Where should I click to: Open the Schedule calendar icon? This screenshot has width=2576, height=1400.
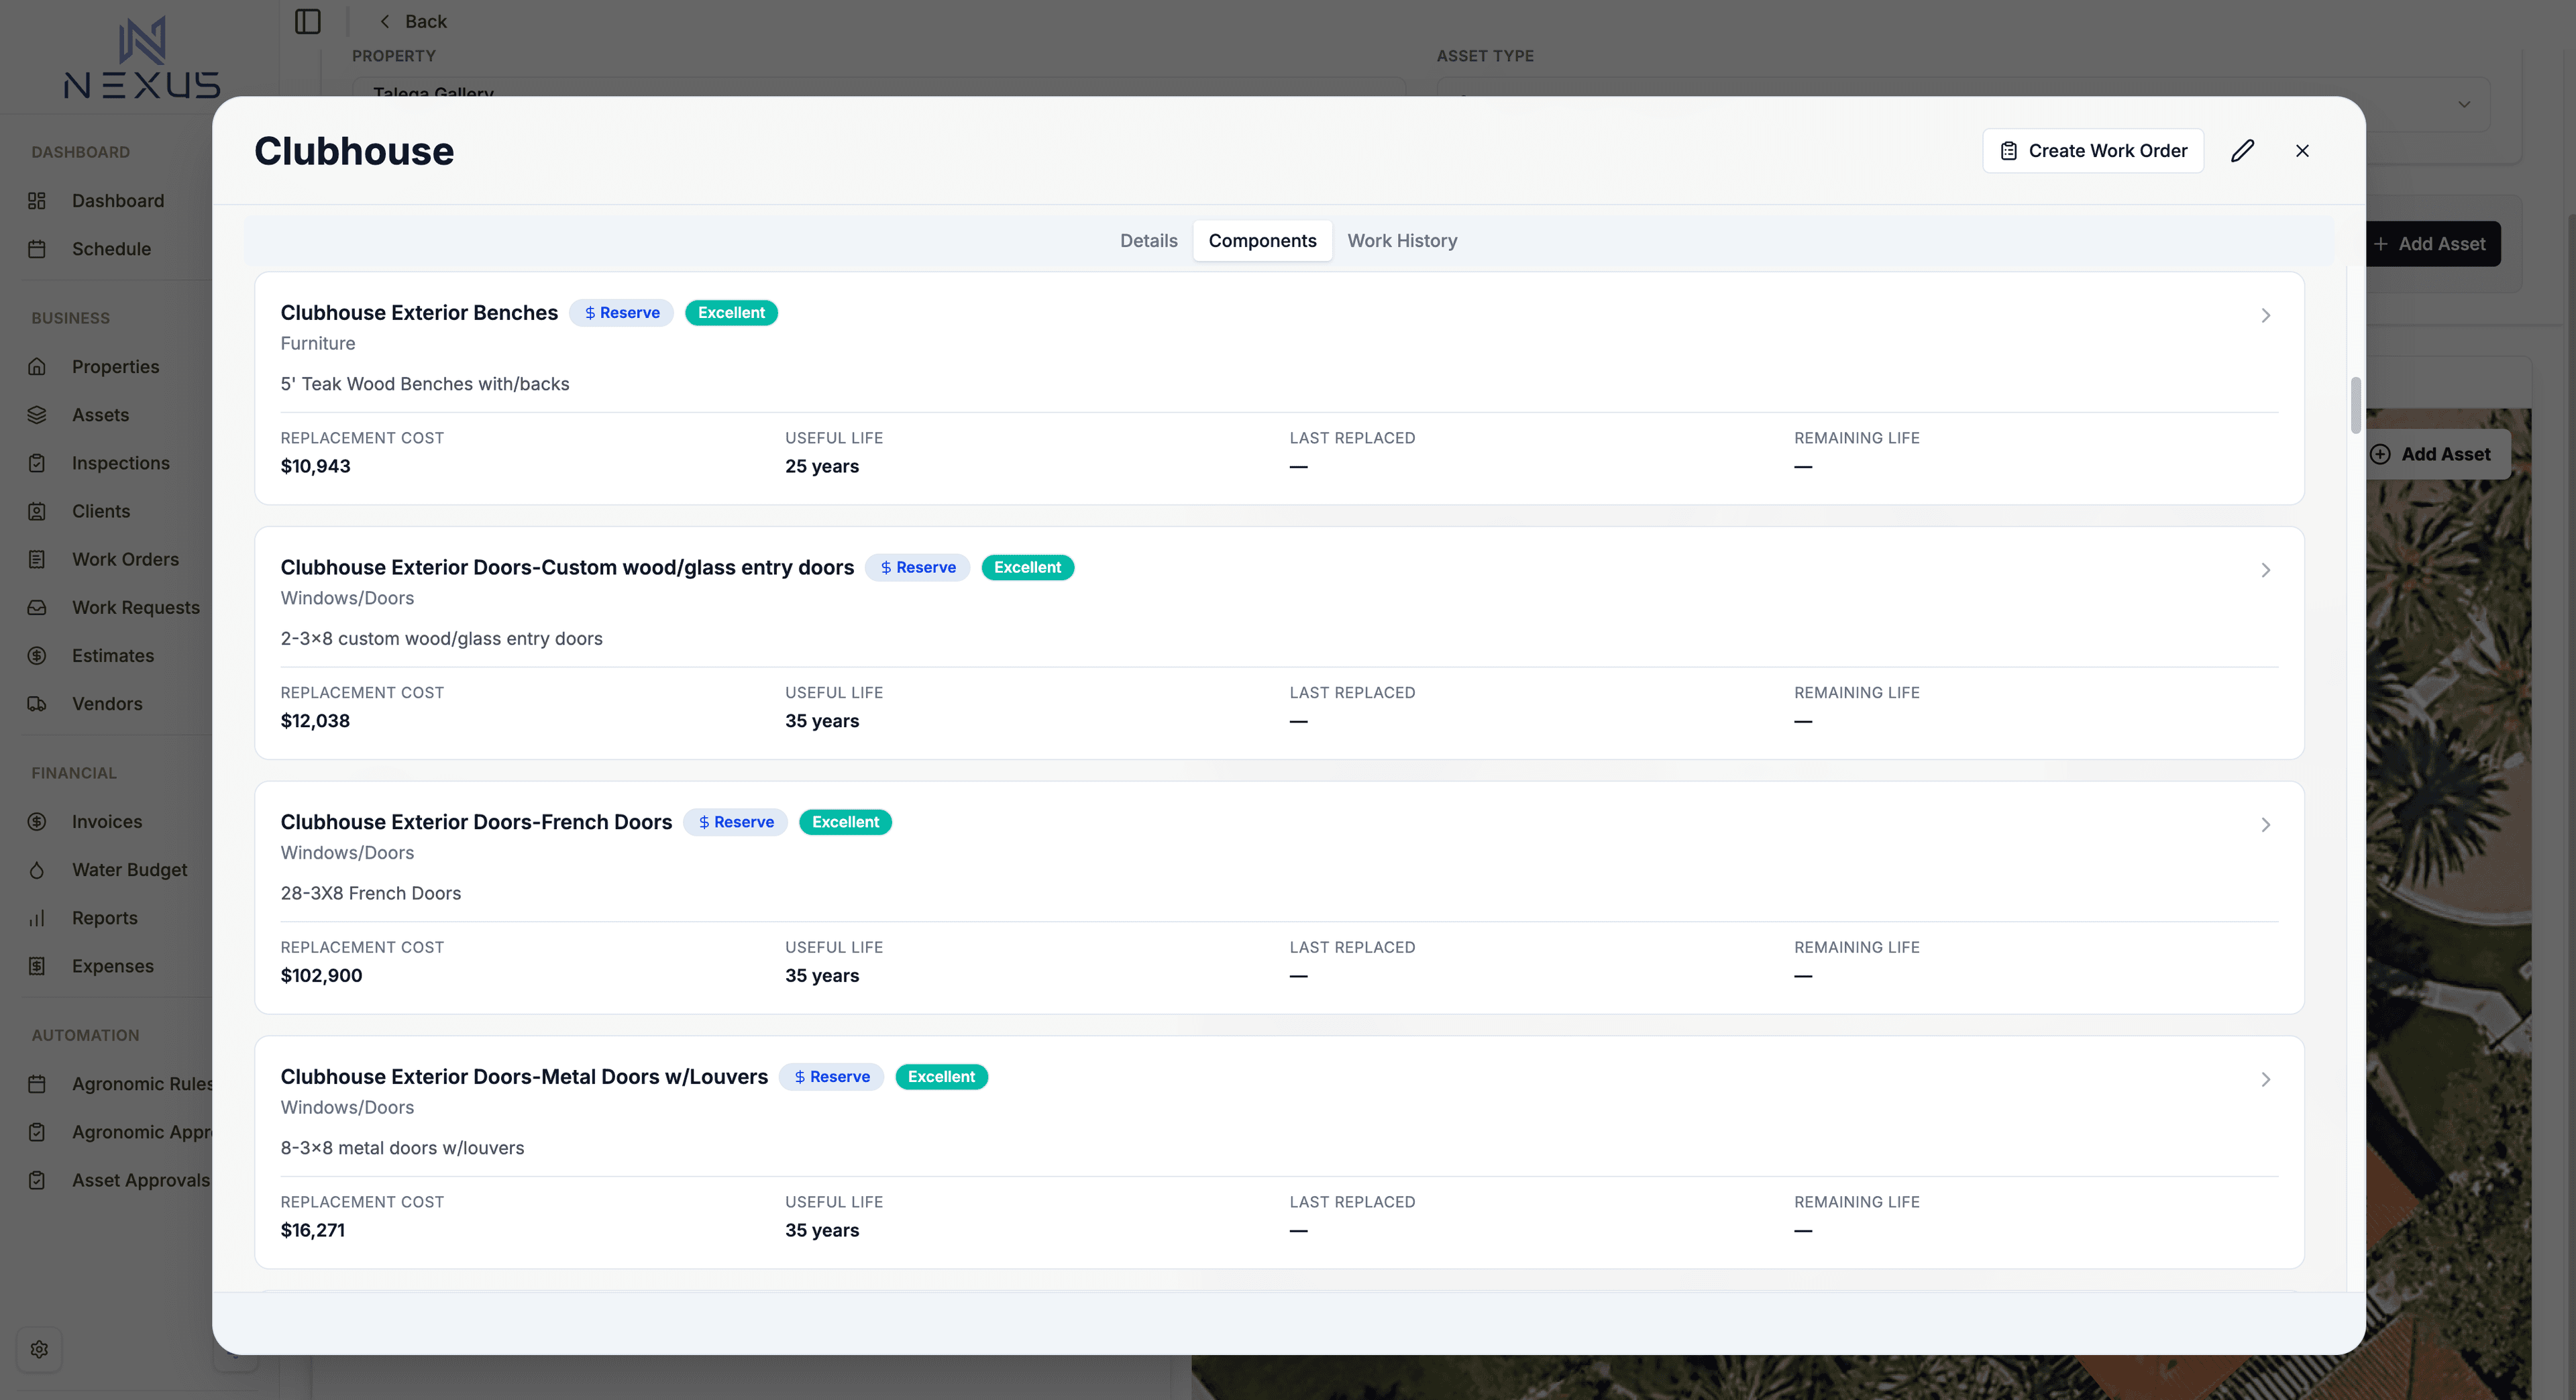[37, 249]
